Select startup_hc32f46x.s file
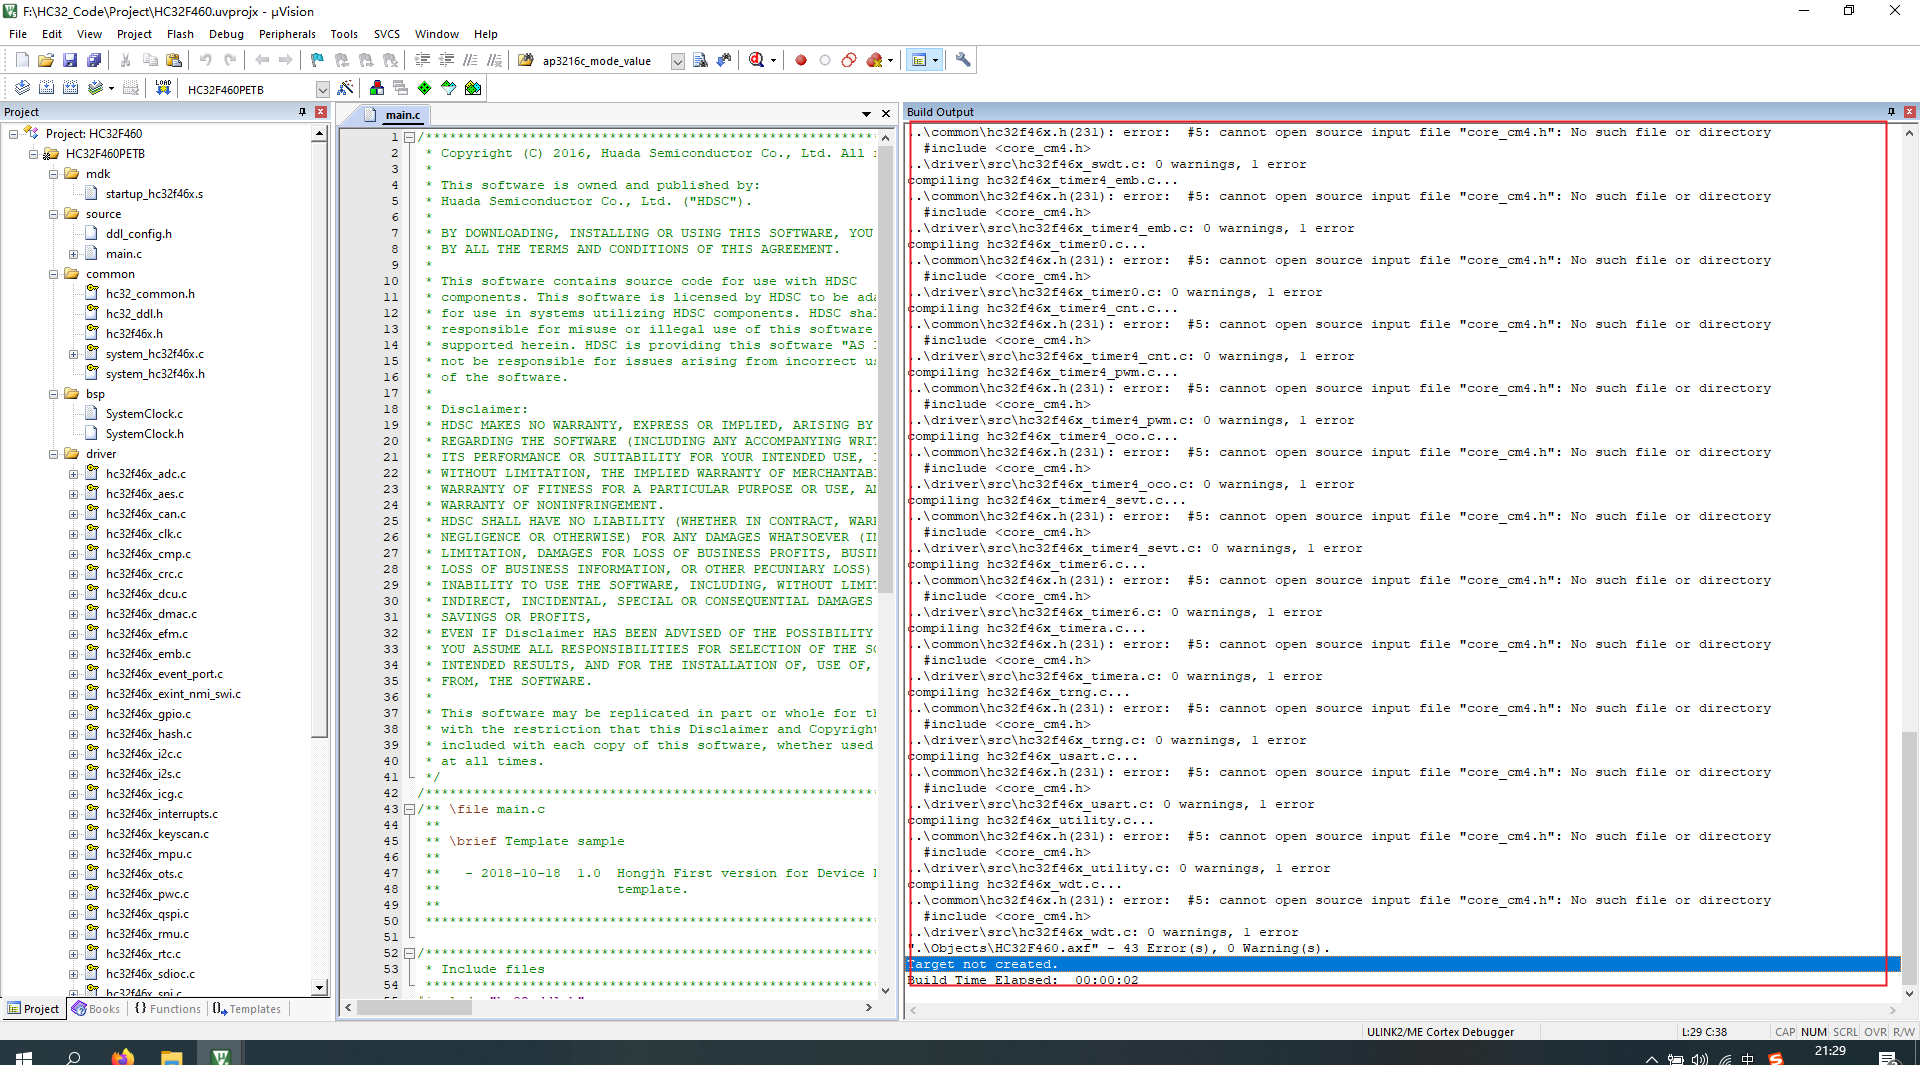 coord(154,194)
